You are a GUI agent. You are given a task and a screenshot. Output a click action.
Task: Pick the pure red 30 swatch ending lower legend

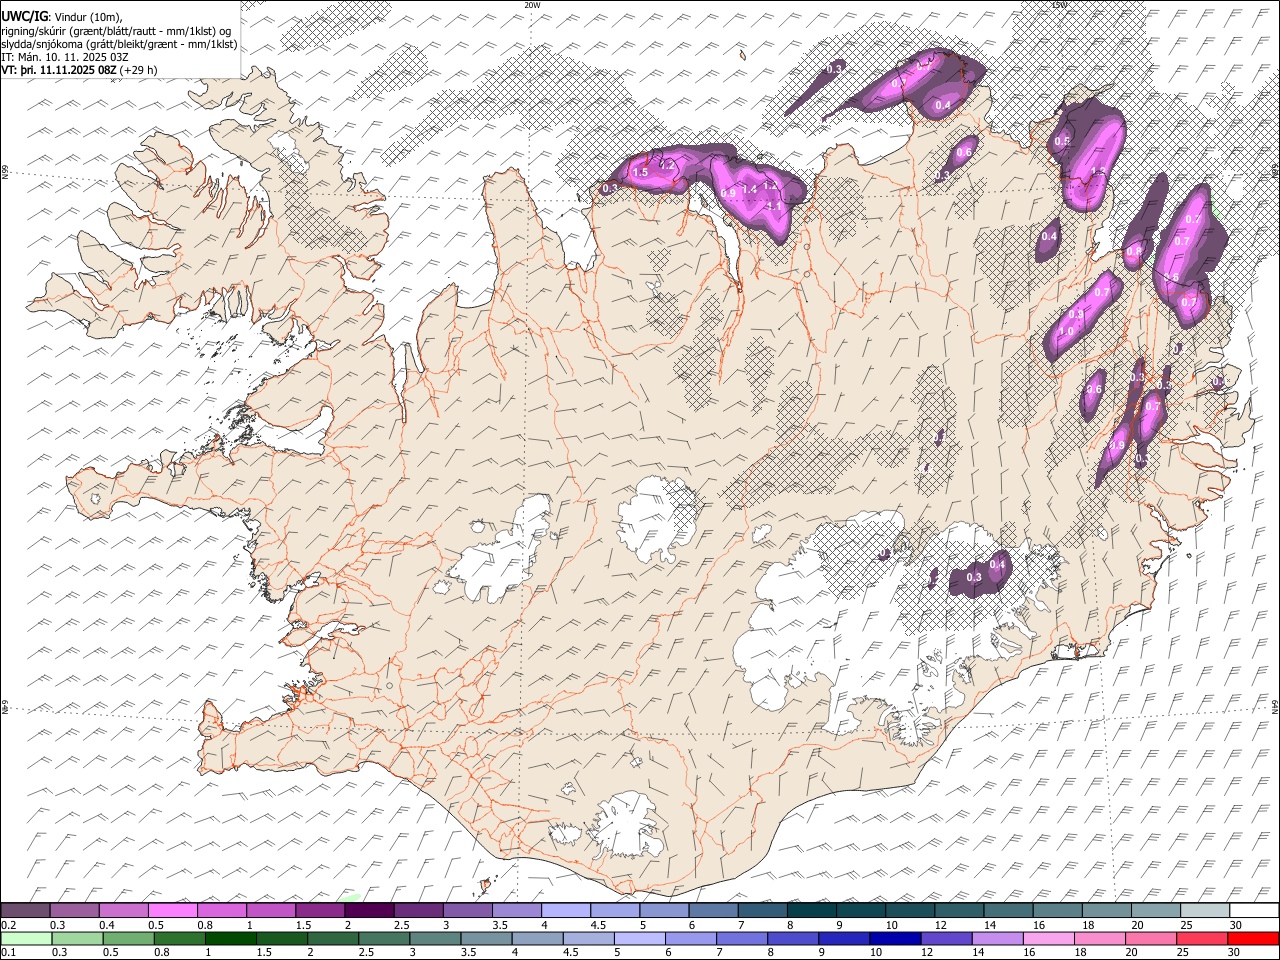click(1253, 938)
